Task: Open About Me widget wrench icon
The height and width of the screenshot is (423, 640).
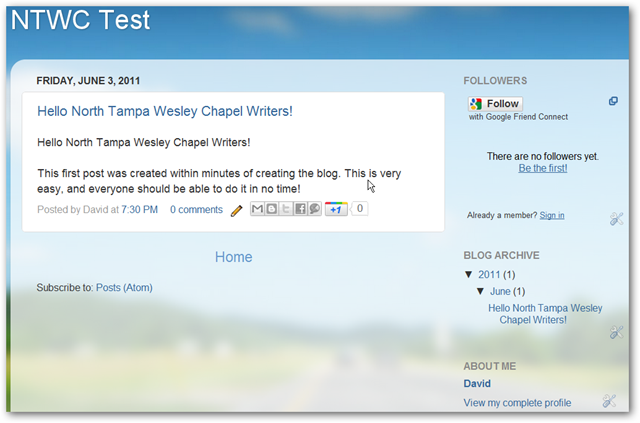Action: (x=609, y=402)
